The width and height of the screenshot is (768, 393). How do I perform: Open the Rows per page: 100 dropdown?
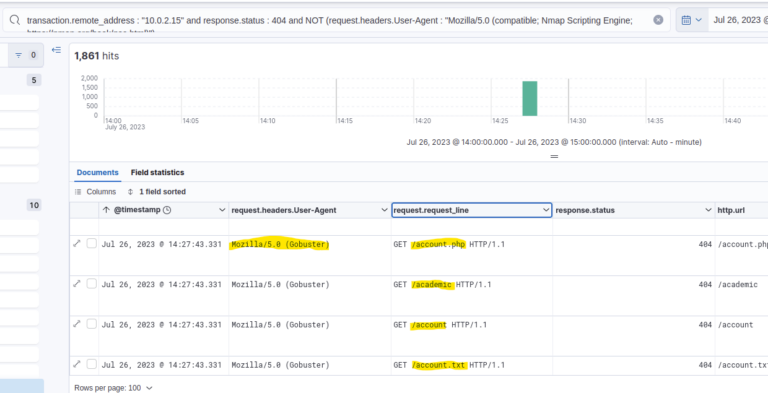(113, 388)
